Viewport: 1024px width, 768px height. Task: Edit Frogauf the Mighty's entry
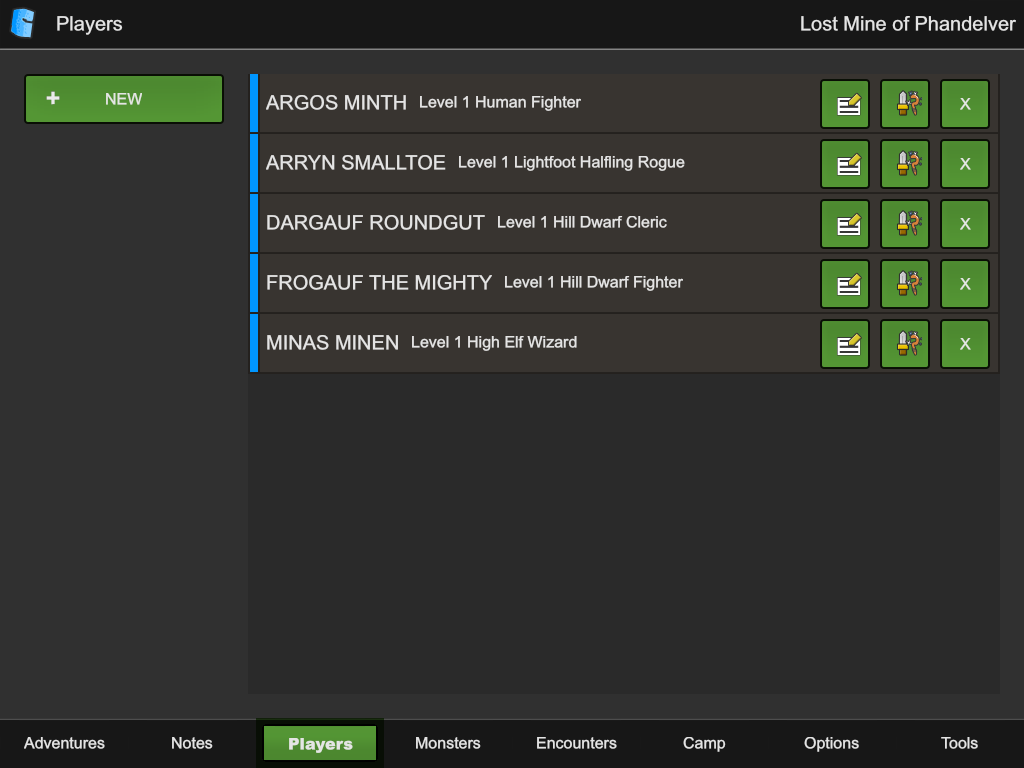click(x=845, y=284)
